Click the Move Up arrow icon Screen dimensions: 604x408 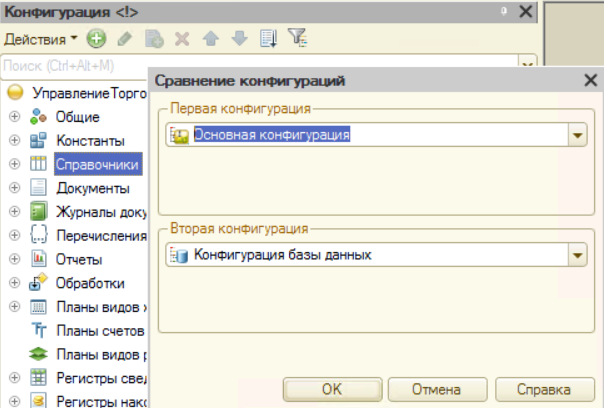[210, 39]
